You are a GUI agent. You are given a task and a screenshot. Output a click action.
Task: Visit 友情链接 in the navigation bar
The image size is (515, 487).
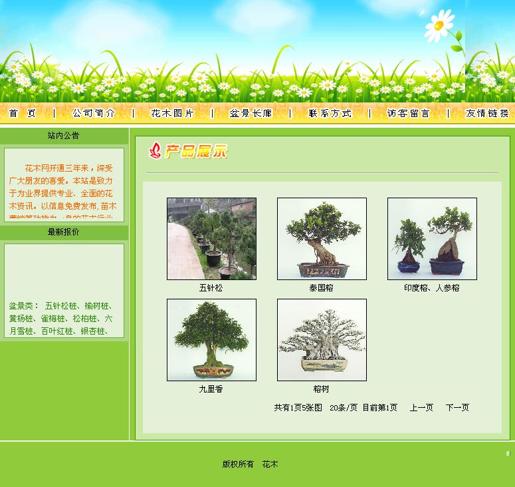tap(487, 113)
